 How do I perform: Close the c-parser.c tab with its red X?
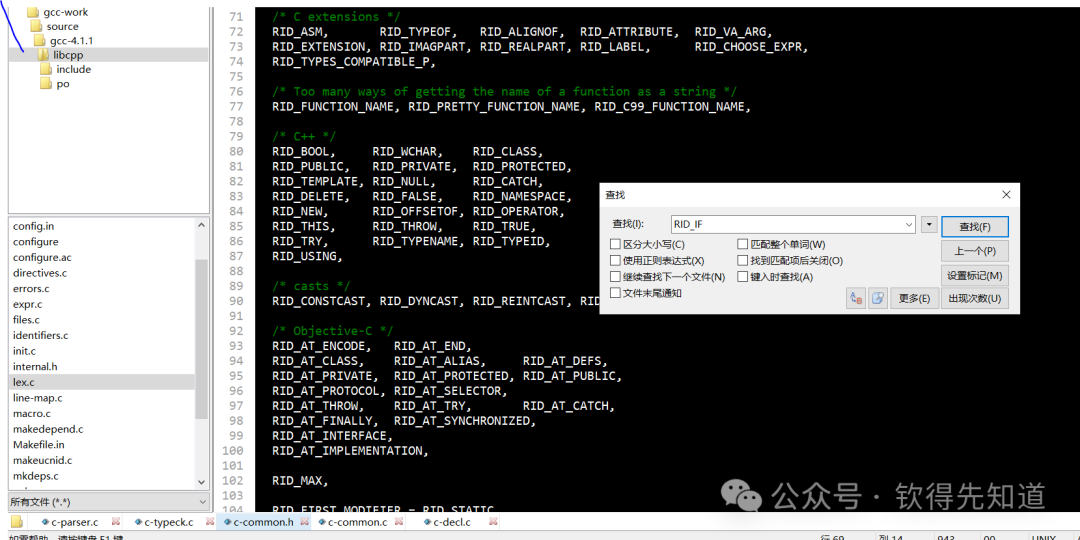pos(116,522)
